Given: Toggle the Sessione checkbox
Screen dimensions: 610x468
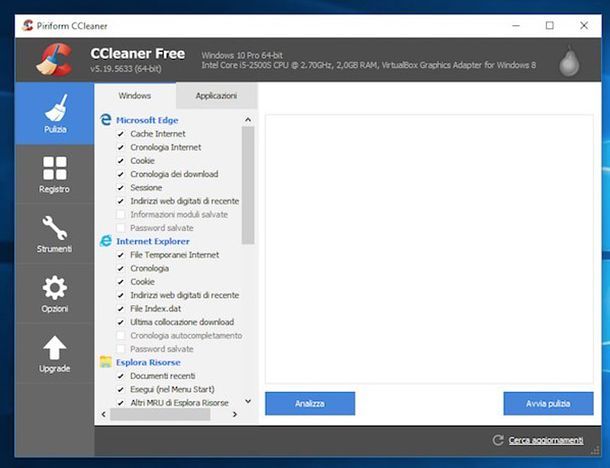Looking at the screenshot, I should 121,188.
